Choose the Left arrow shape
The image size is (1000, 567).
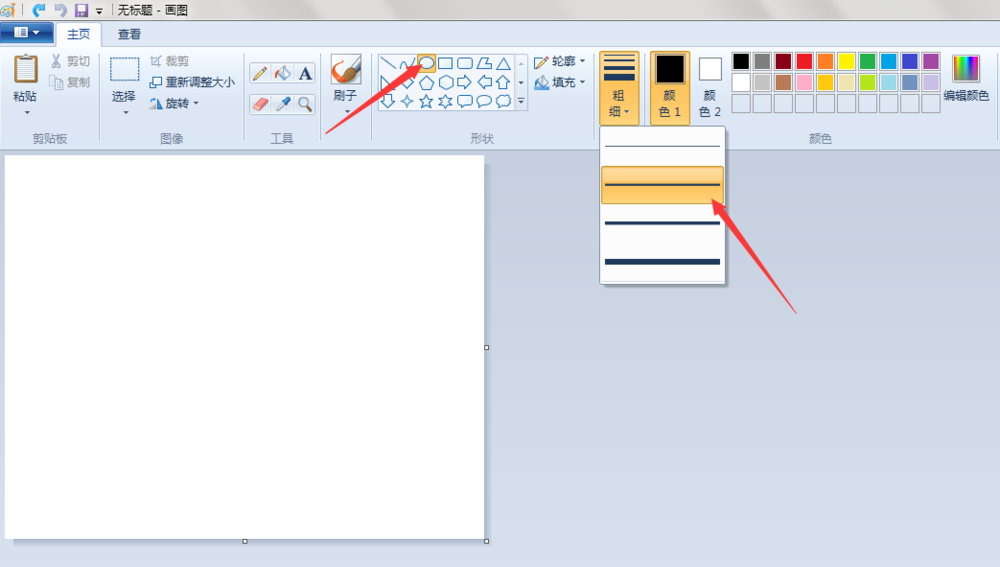tap(484, 82)
